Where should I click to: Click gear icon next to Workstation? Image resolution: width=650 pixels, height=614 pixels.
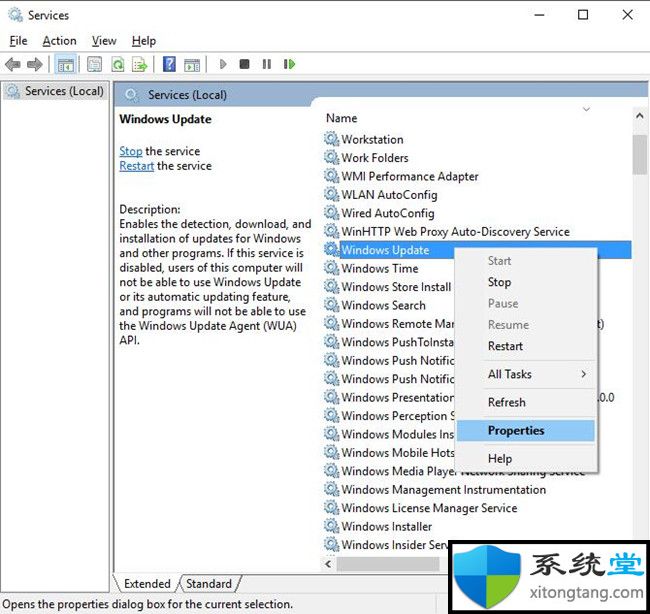pyautogui.click(x=331, y=139)
